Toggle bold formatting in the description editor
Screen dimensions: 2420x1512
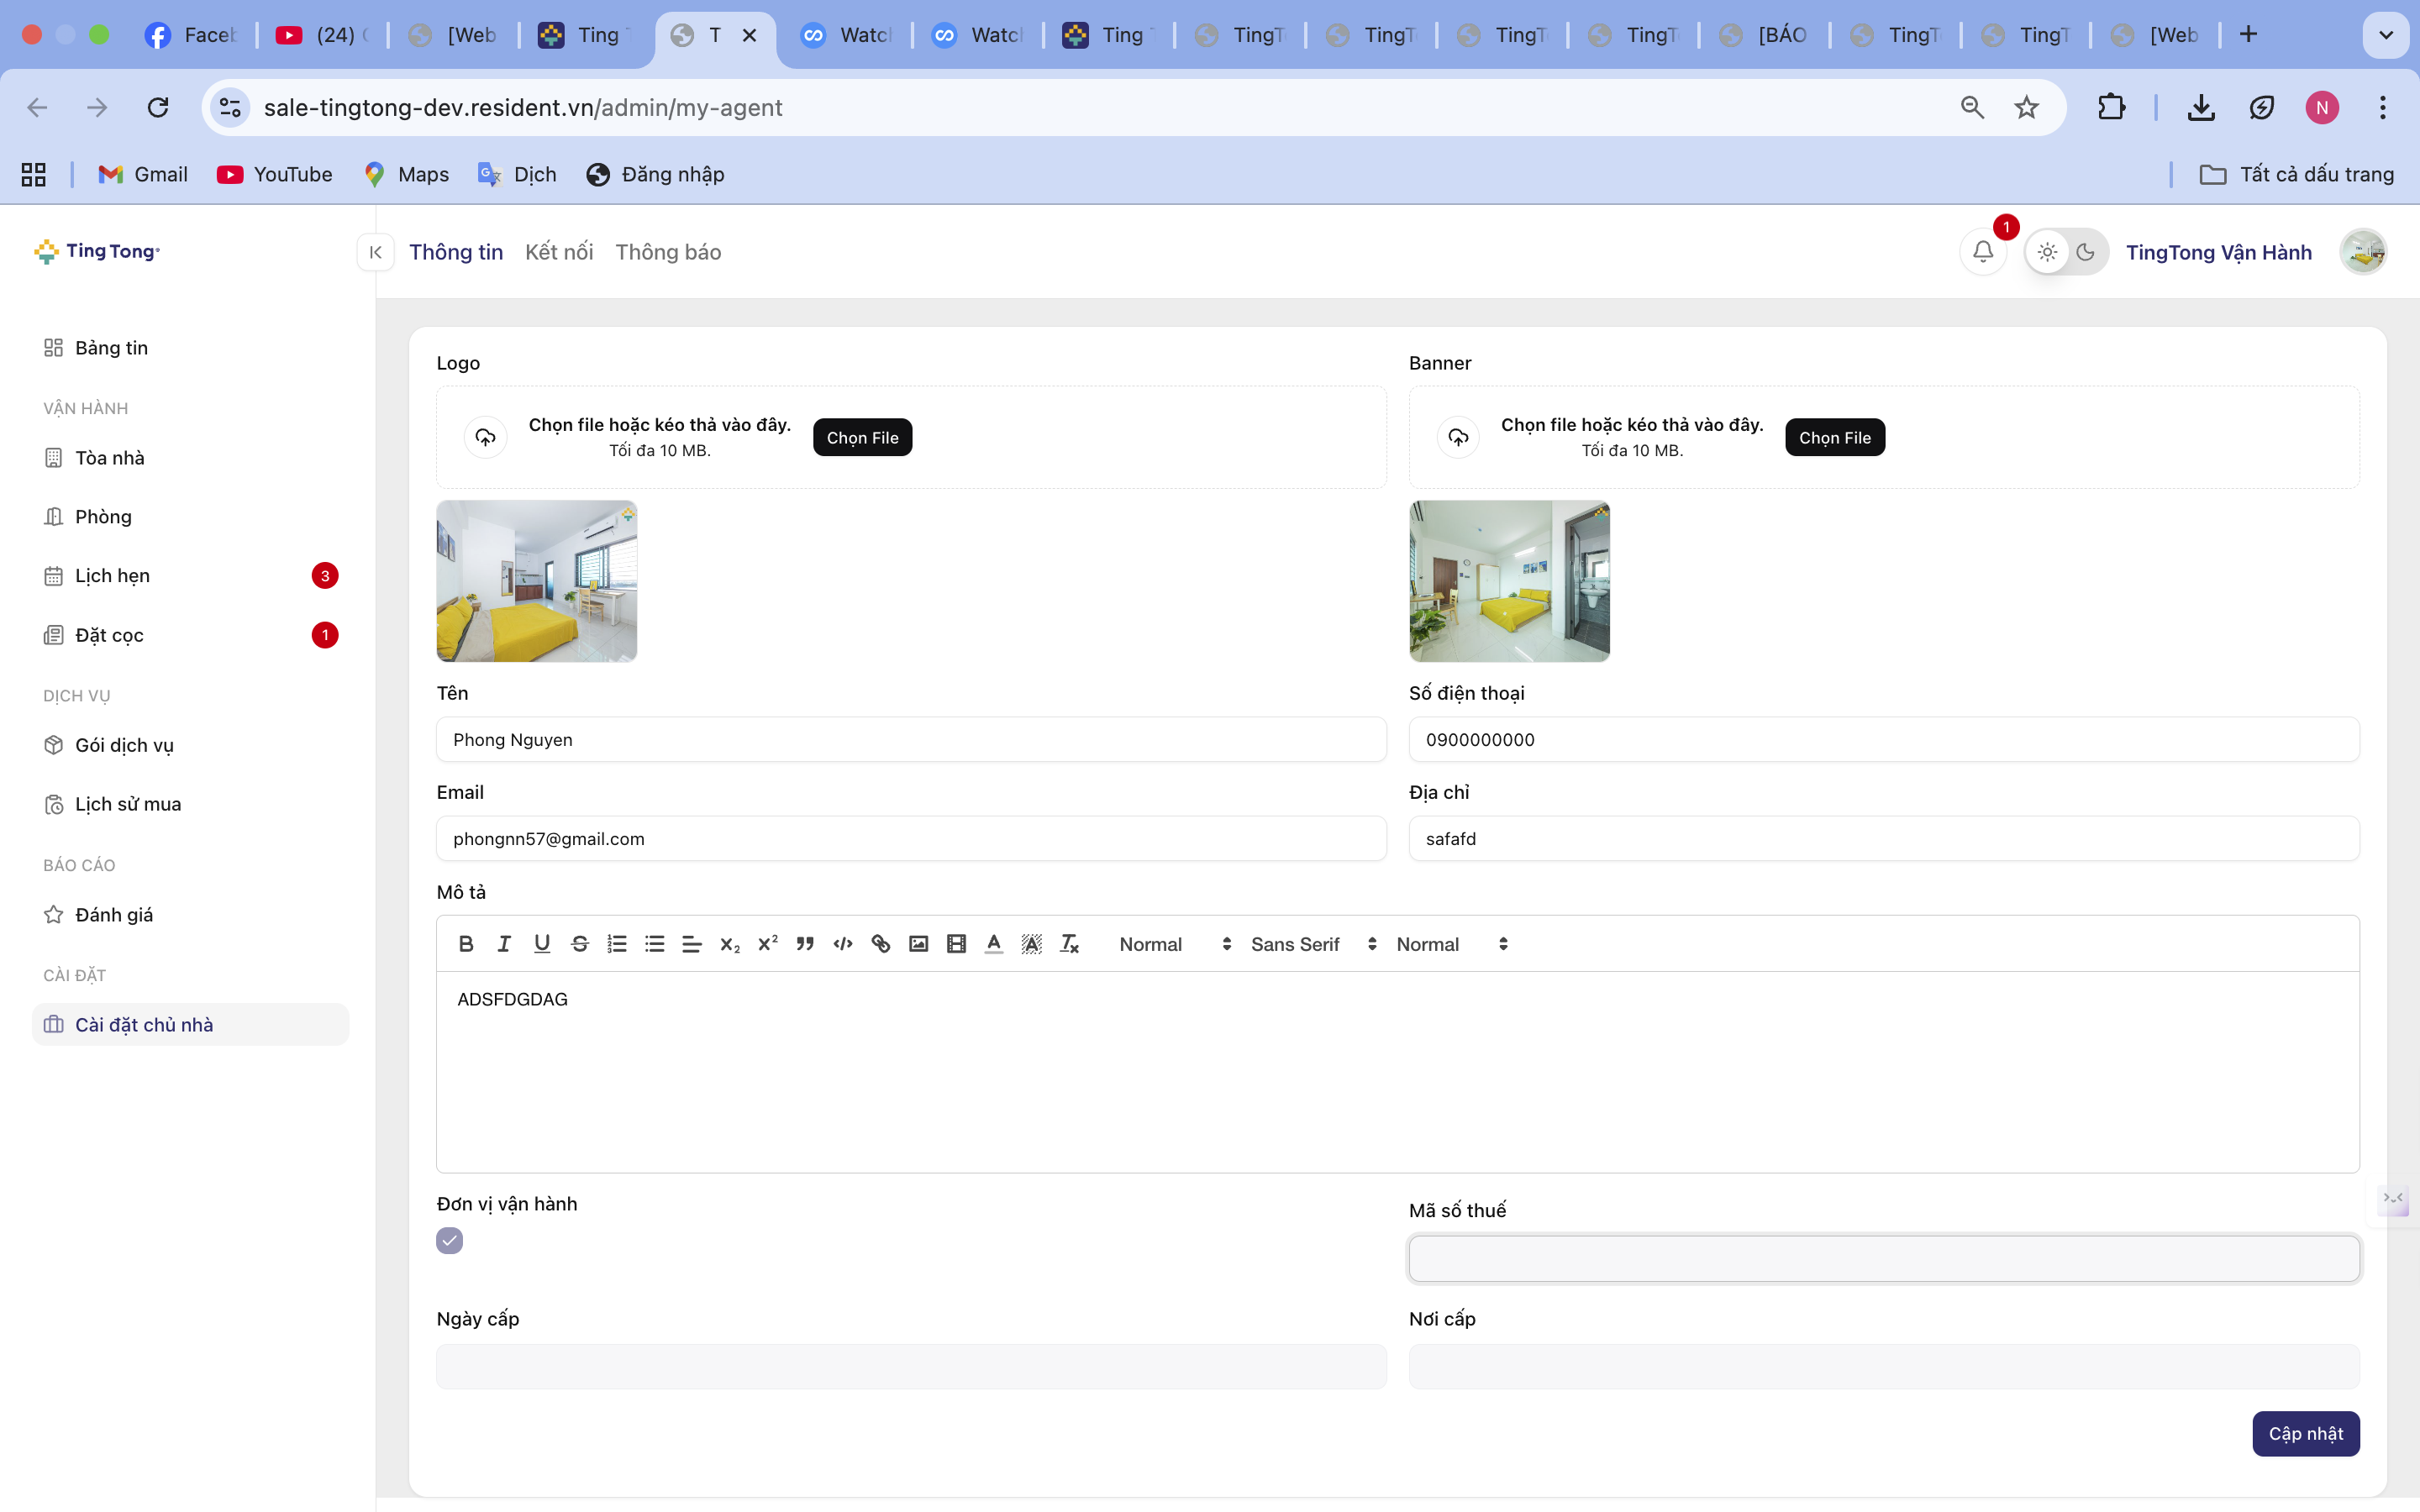coord(465,944)
